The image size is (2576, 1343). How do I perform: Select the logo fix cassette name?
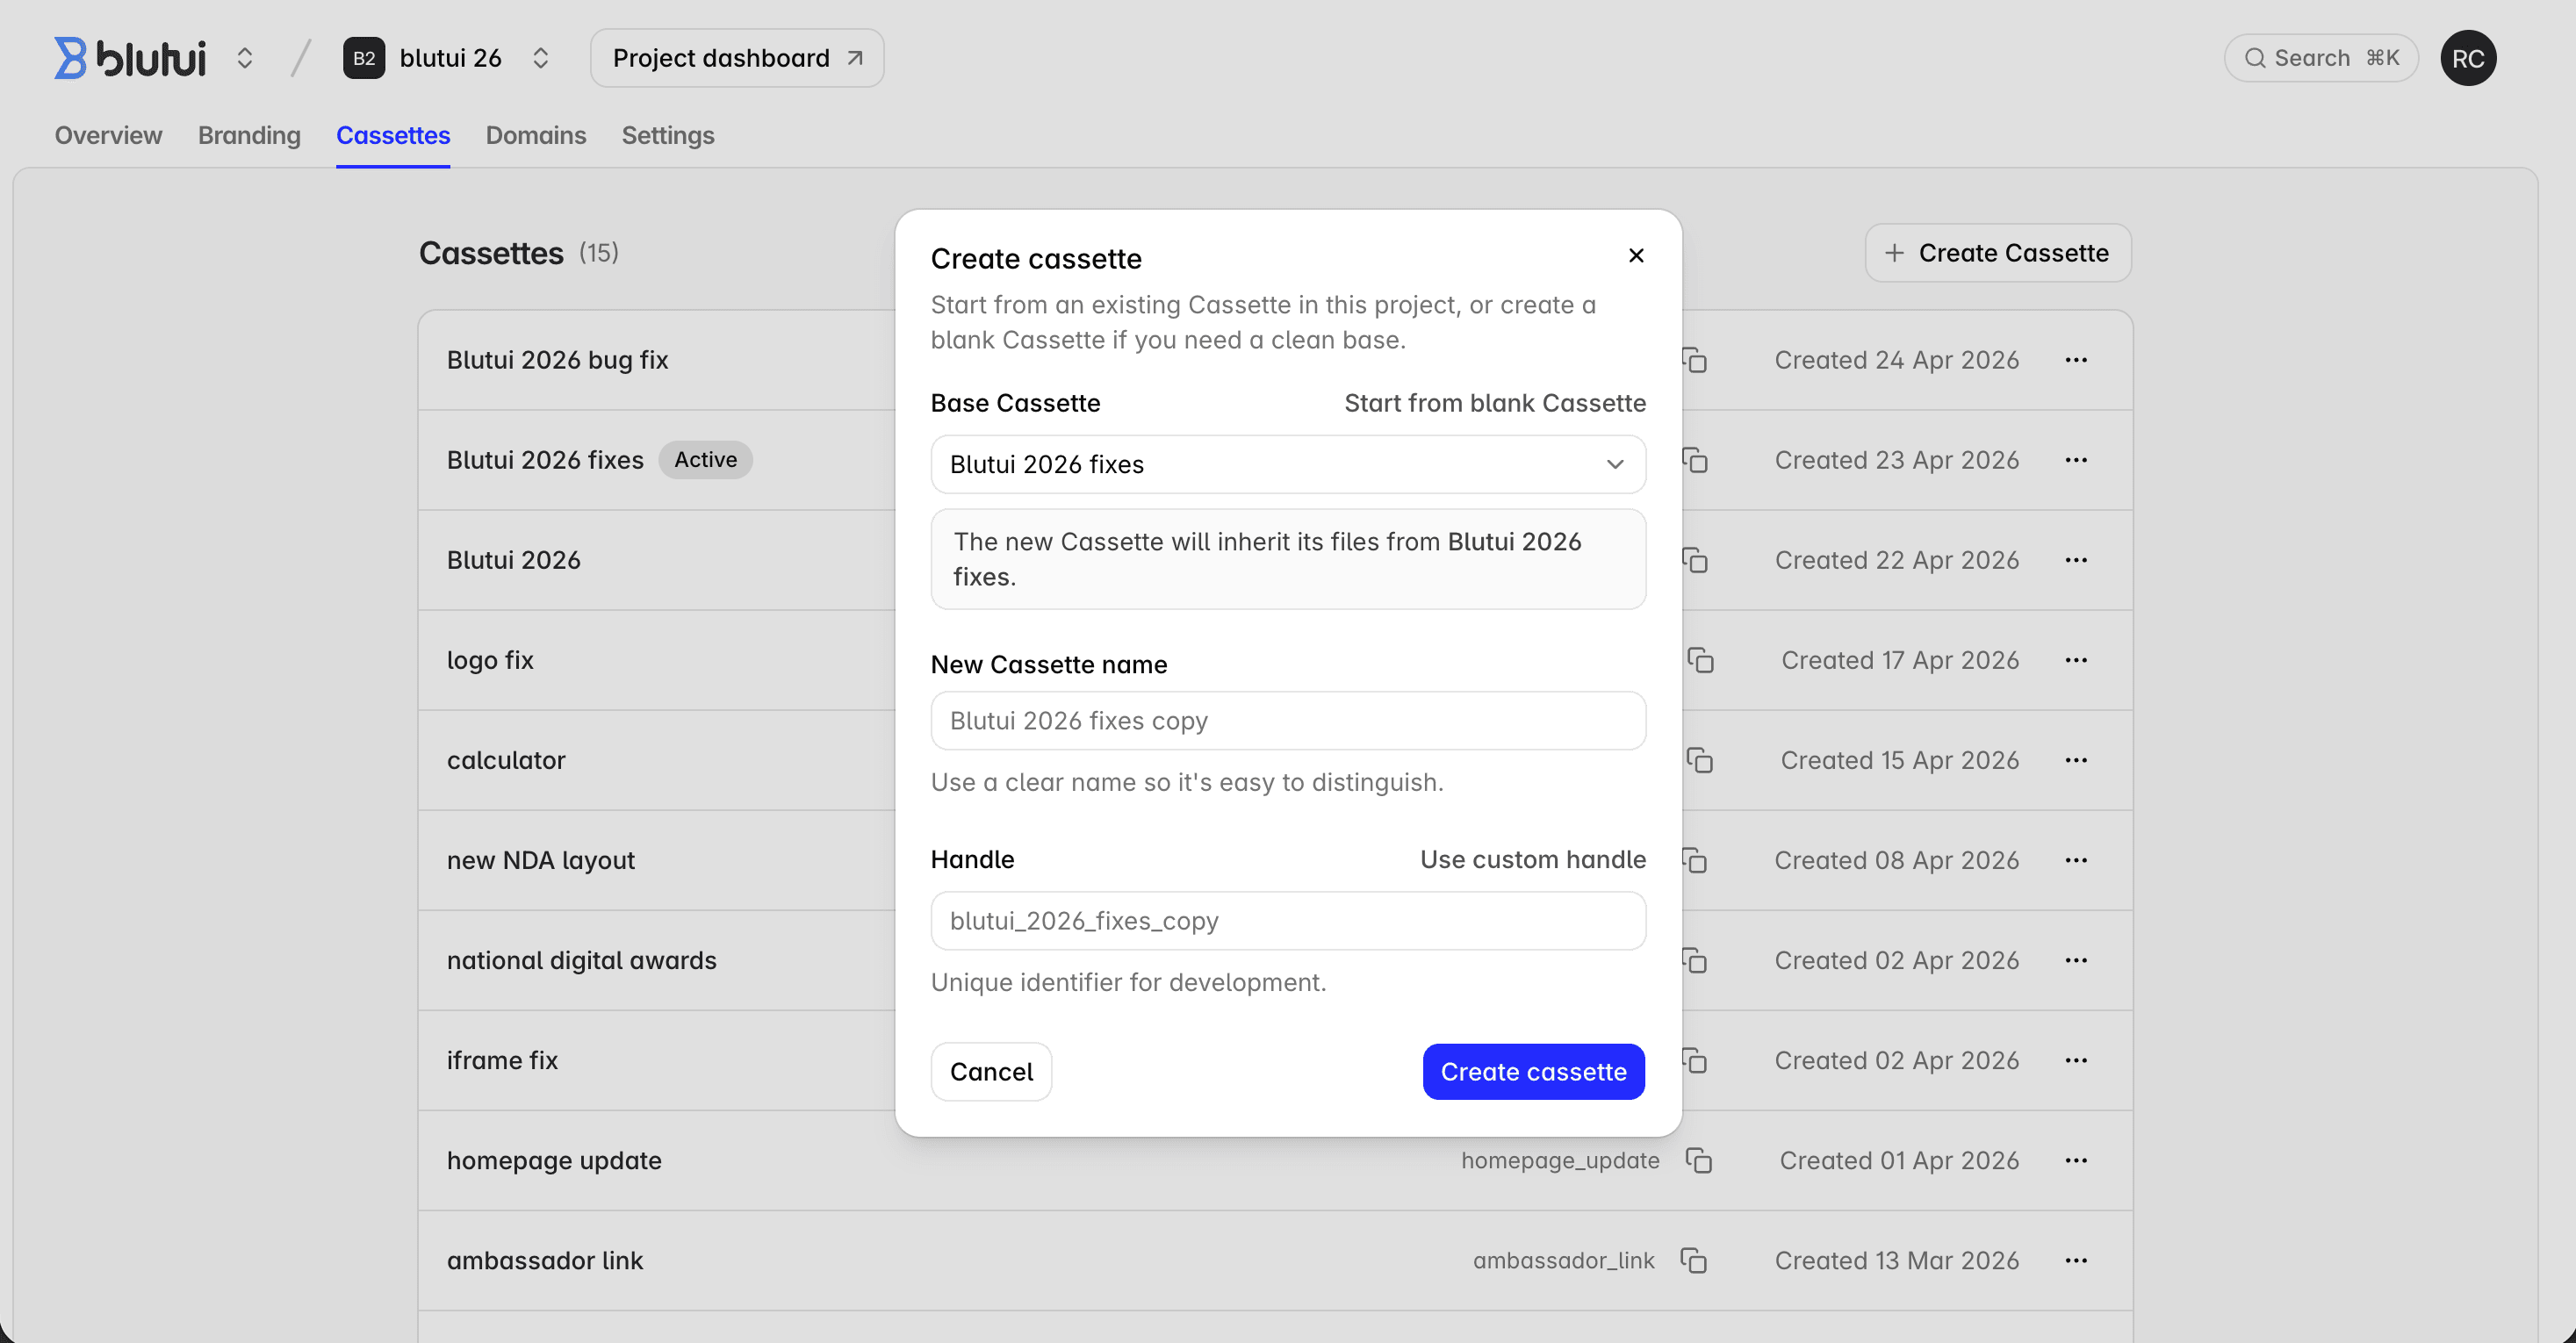(x=490, y=660)
